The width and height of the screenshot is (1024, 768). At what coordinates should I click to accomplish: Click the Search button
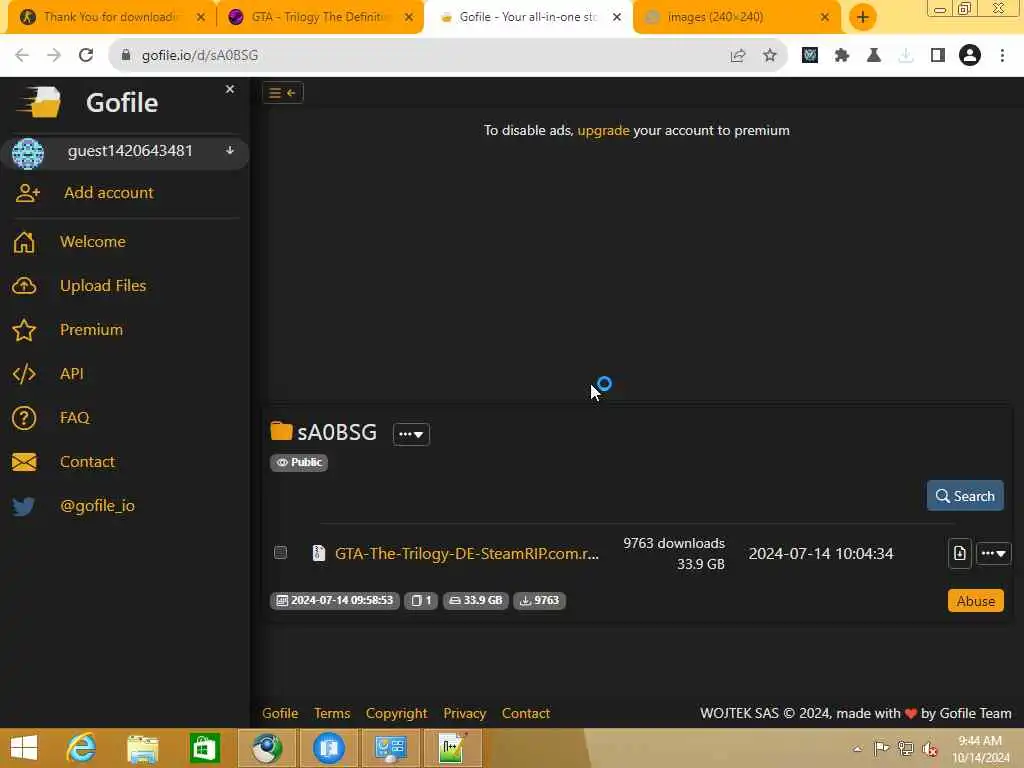point(965,496)
